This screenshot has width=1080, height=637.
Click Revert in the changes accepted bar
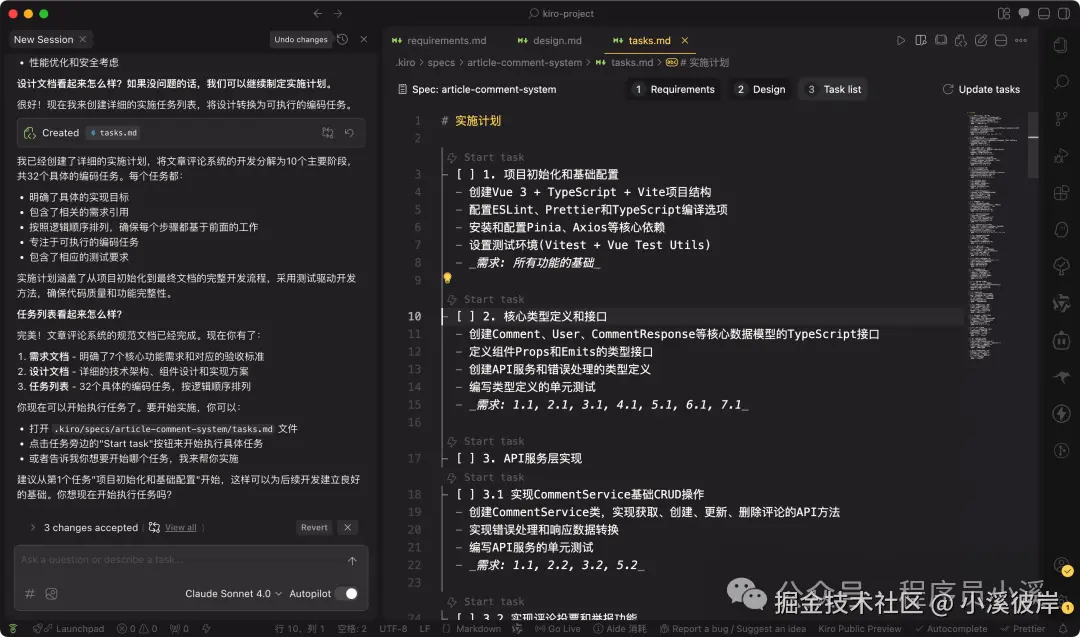pos(314,527)
